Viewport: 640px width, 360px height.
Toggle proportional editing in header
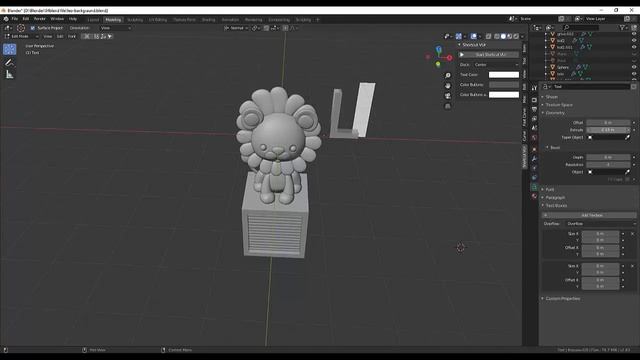pos(285,28)
